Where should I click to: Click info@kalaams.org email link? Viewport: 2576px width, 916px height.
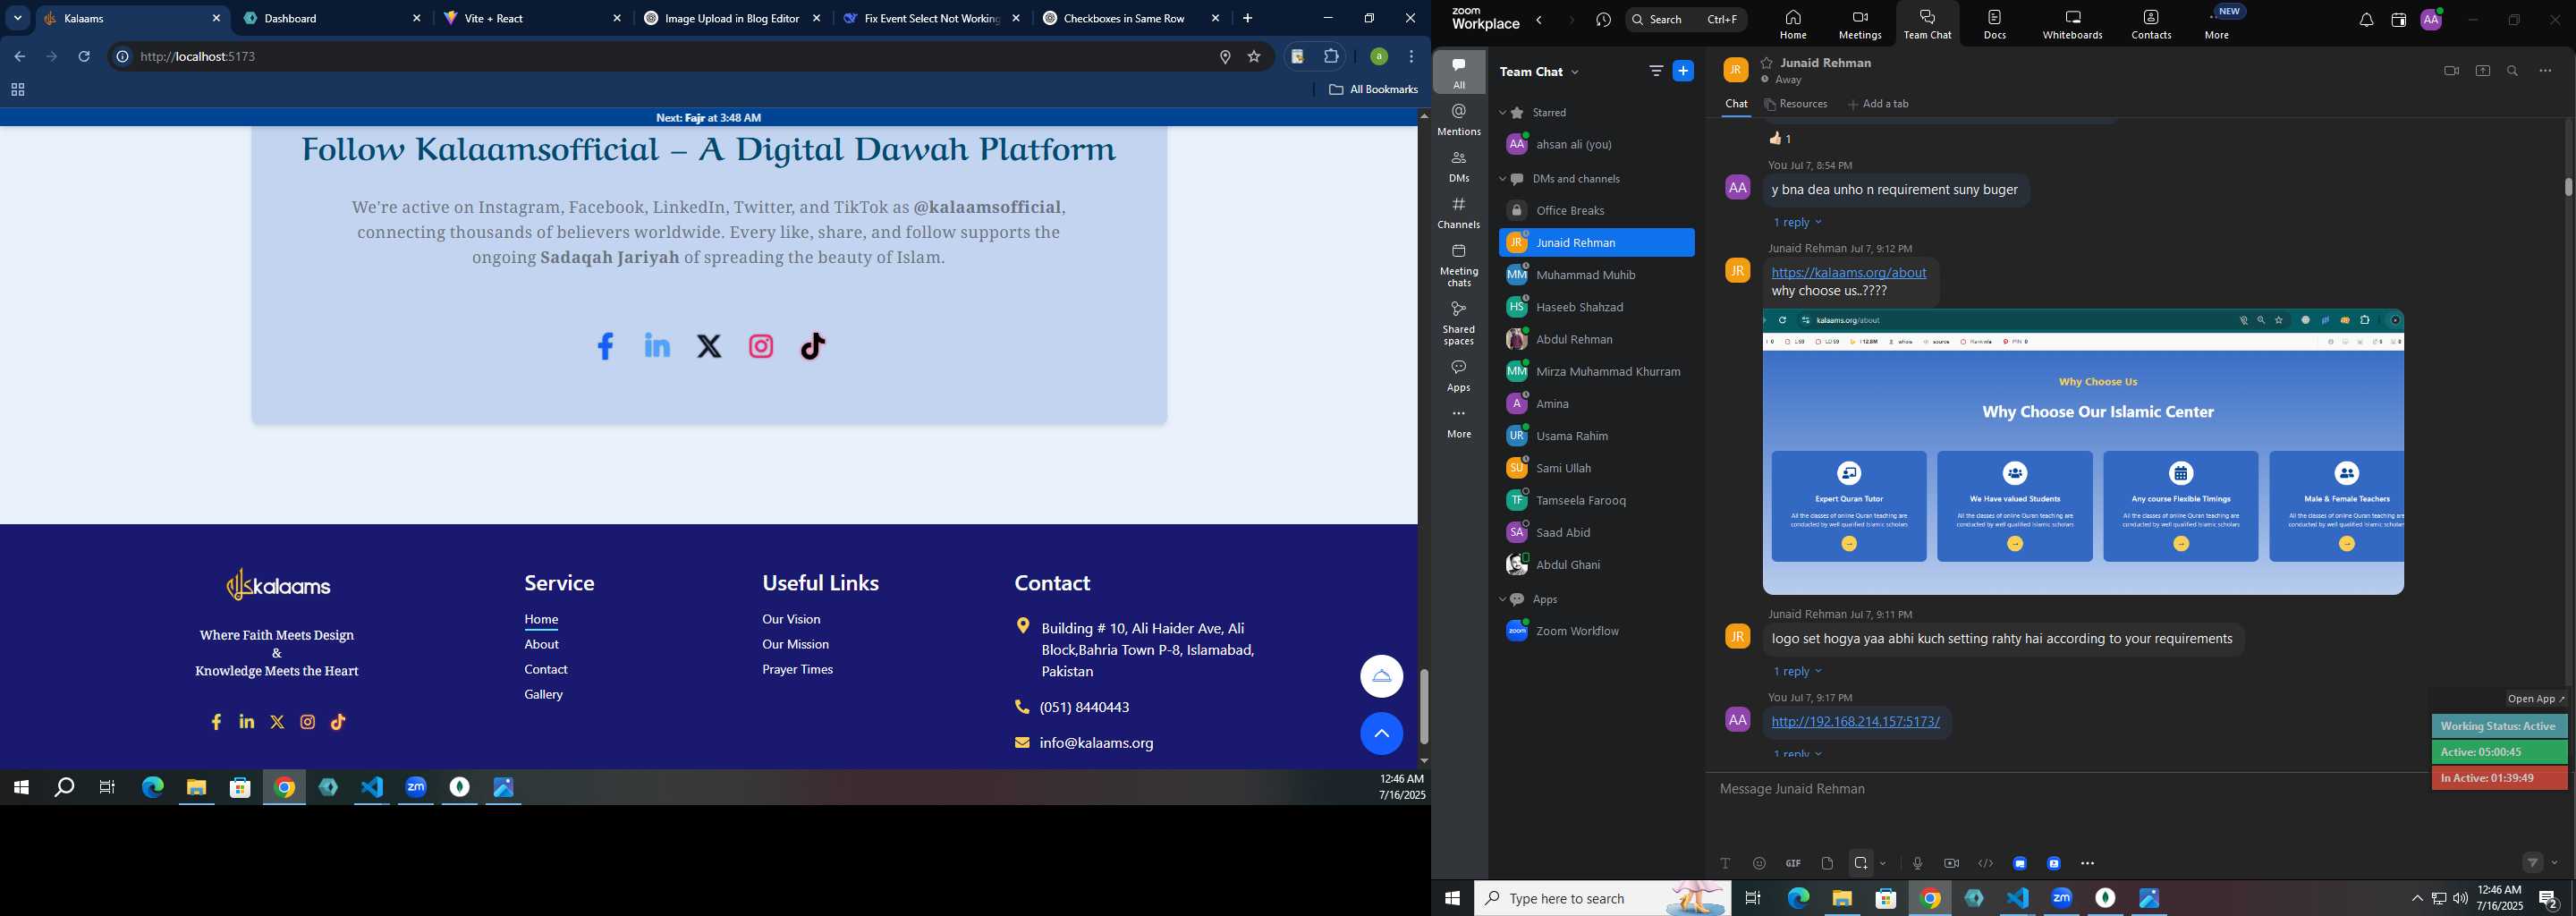1096,743
